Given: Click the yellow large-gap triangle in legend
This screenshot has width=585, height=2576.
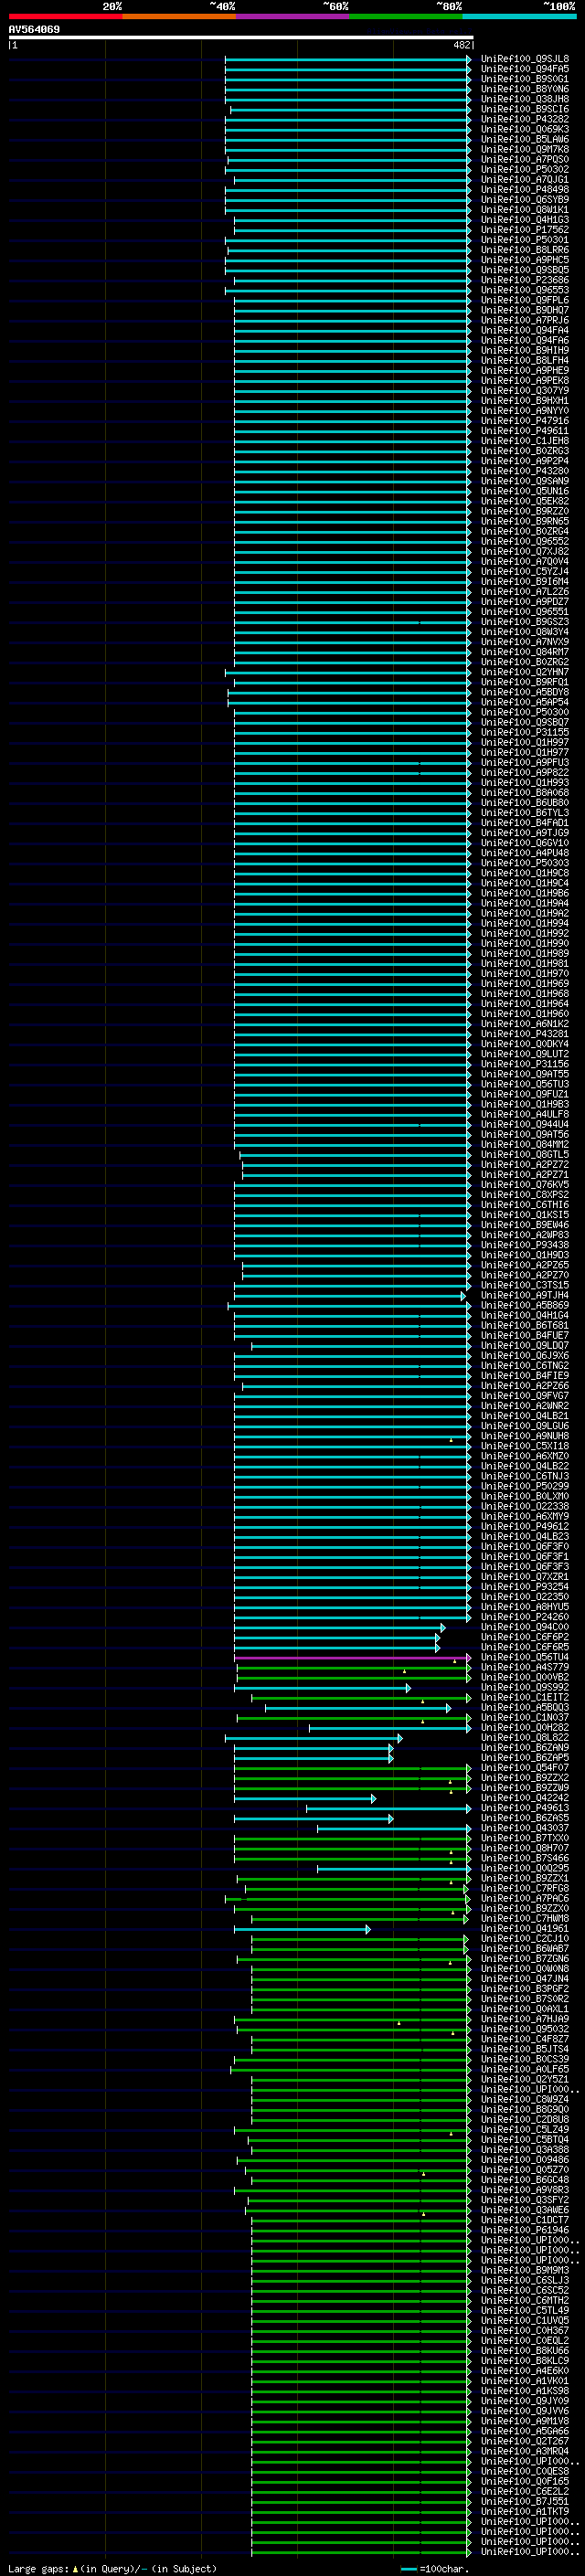Looking at the screenshot, I should (x=76, y=2568).
